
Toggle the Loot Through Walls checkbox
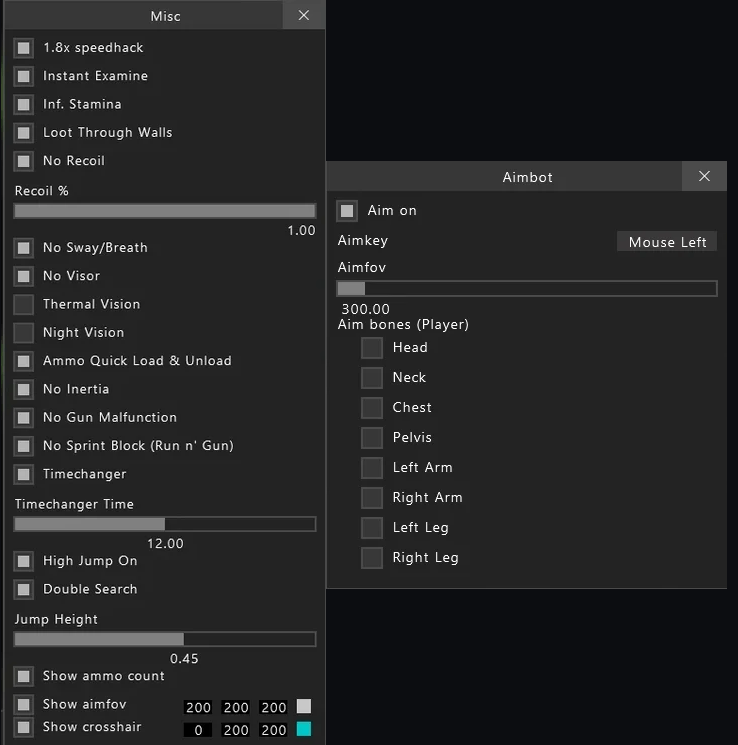[23, 133]
